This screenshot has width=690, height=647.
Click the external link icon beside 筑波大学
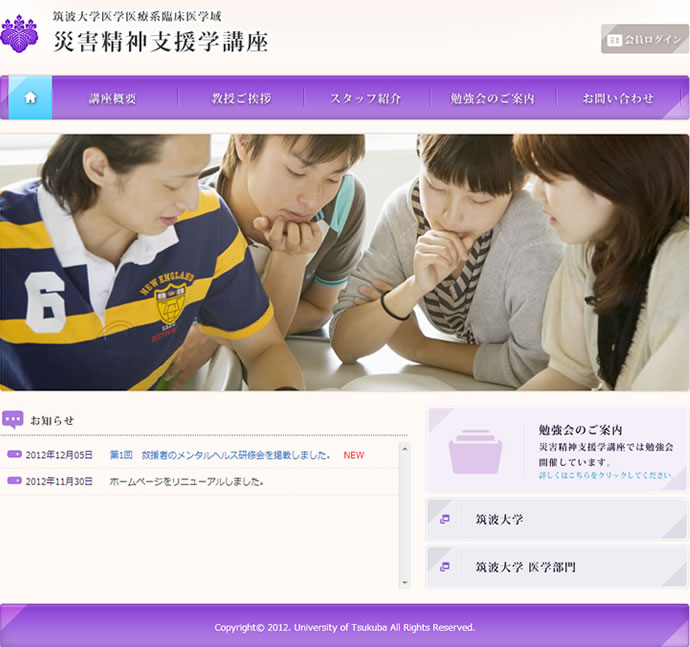click(x=444, y=519)
